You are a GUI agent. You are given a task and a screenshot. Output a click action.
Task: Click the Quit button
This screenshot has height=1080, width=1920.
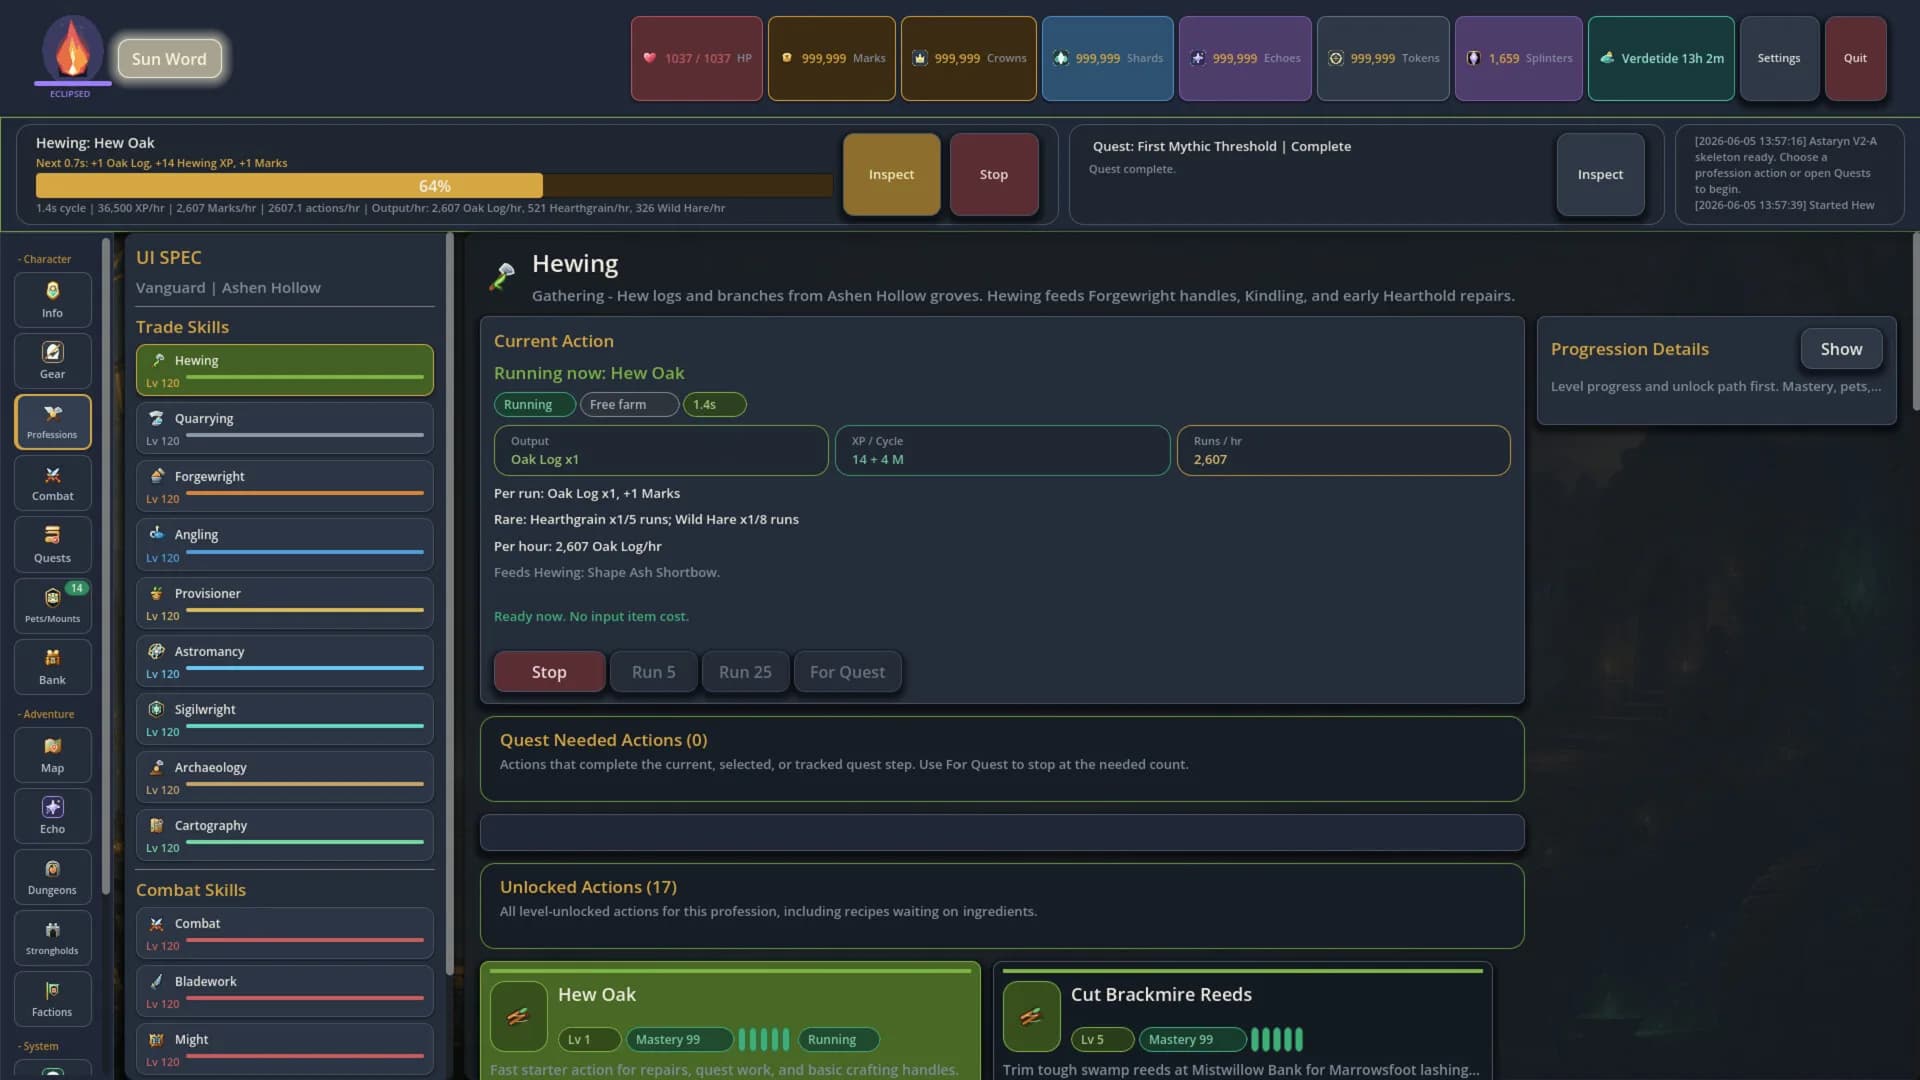[x=1855, y=58]
